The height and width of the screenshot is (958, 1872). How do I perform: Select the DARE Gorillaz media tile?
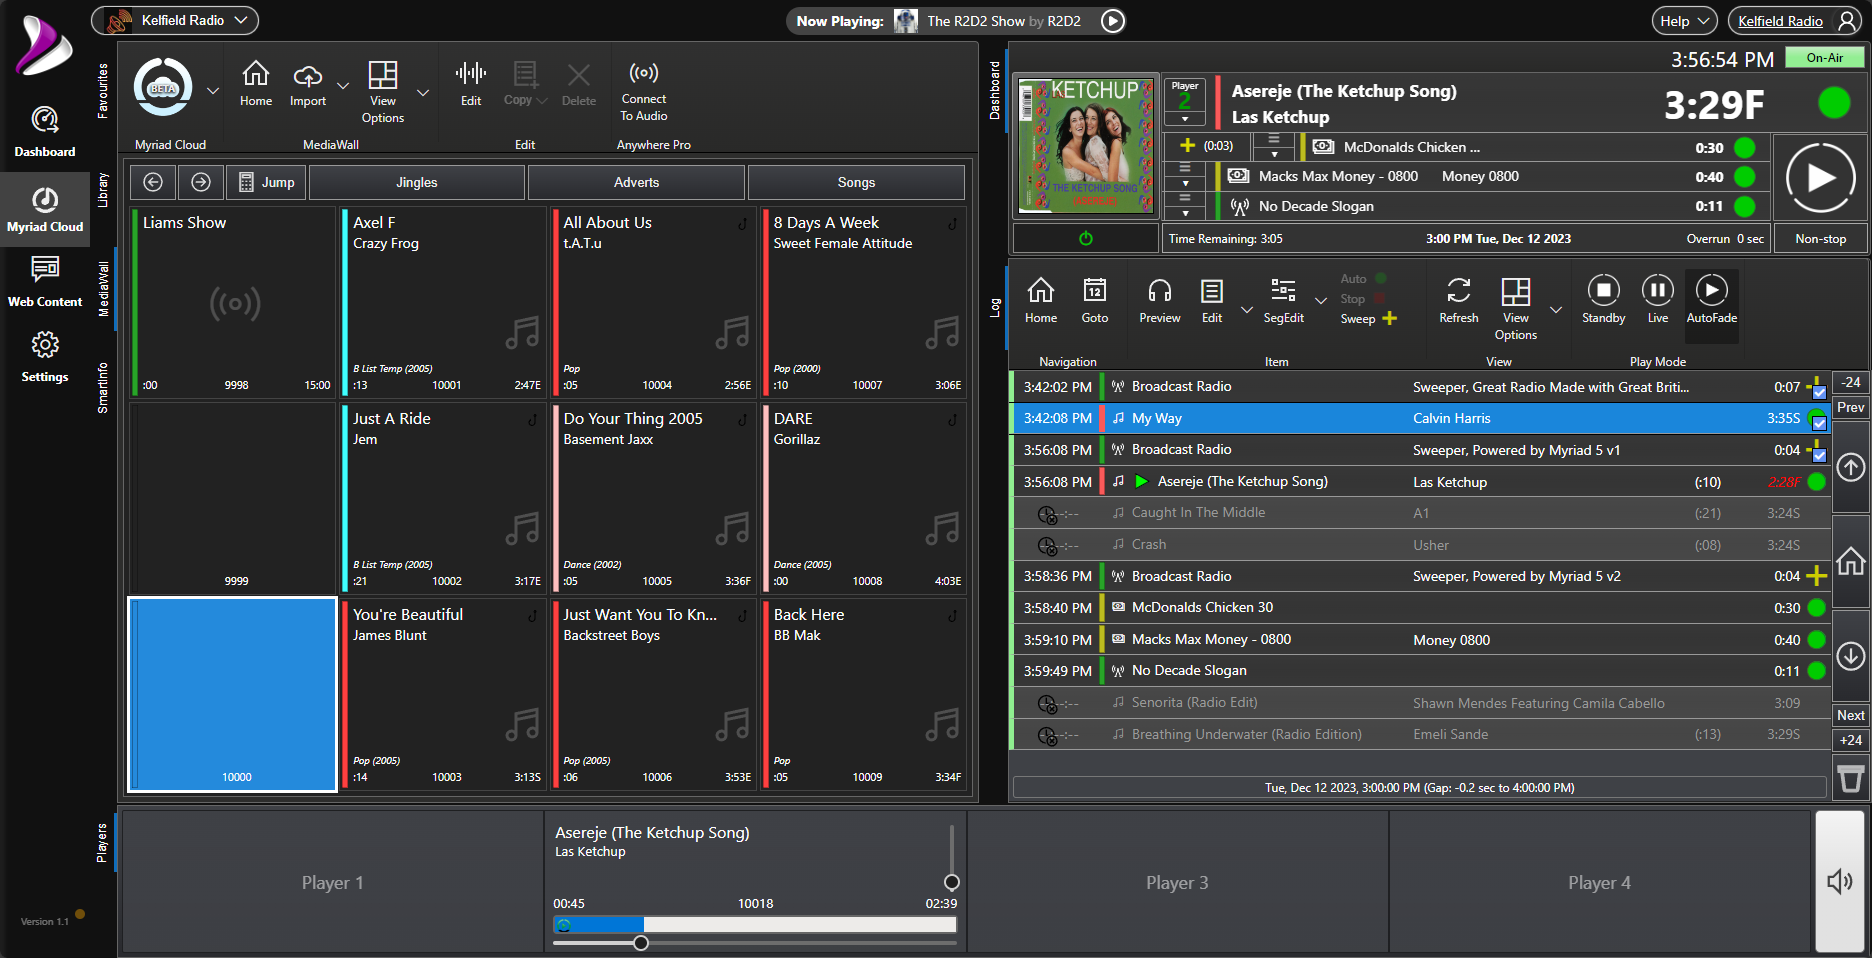pyautogui.click(x=864, y=498)
